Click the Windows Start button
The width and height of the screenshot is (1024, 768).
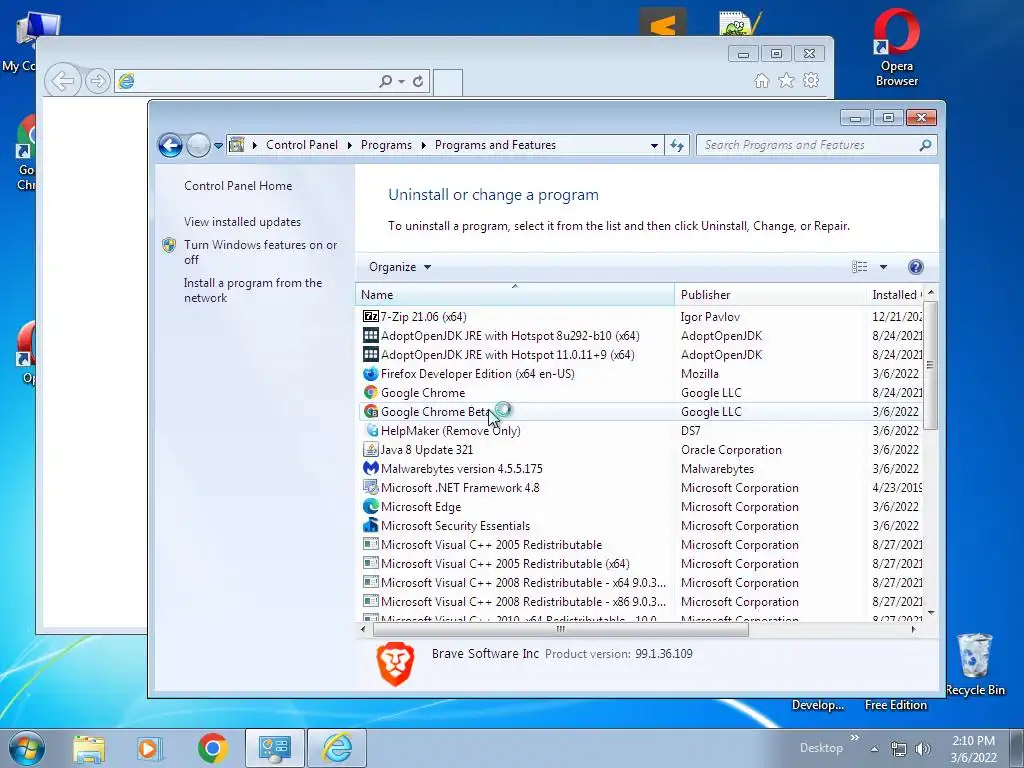tap(26, 748)
